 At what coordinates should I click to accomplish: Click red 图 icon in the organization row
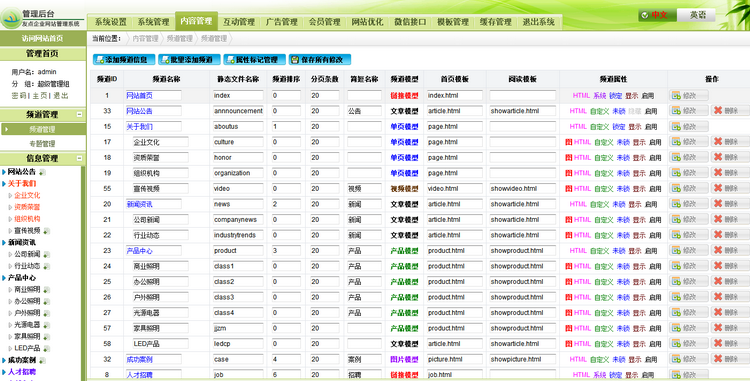[568, 173]
